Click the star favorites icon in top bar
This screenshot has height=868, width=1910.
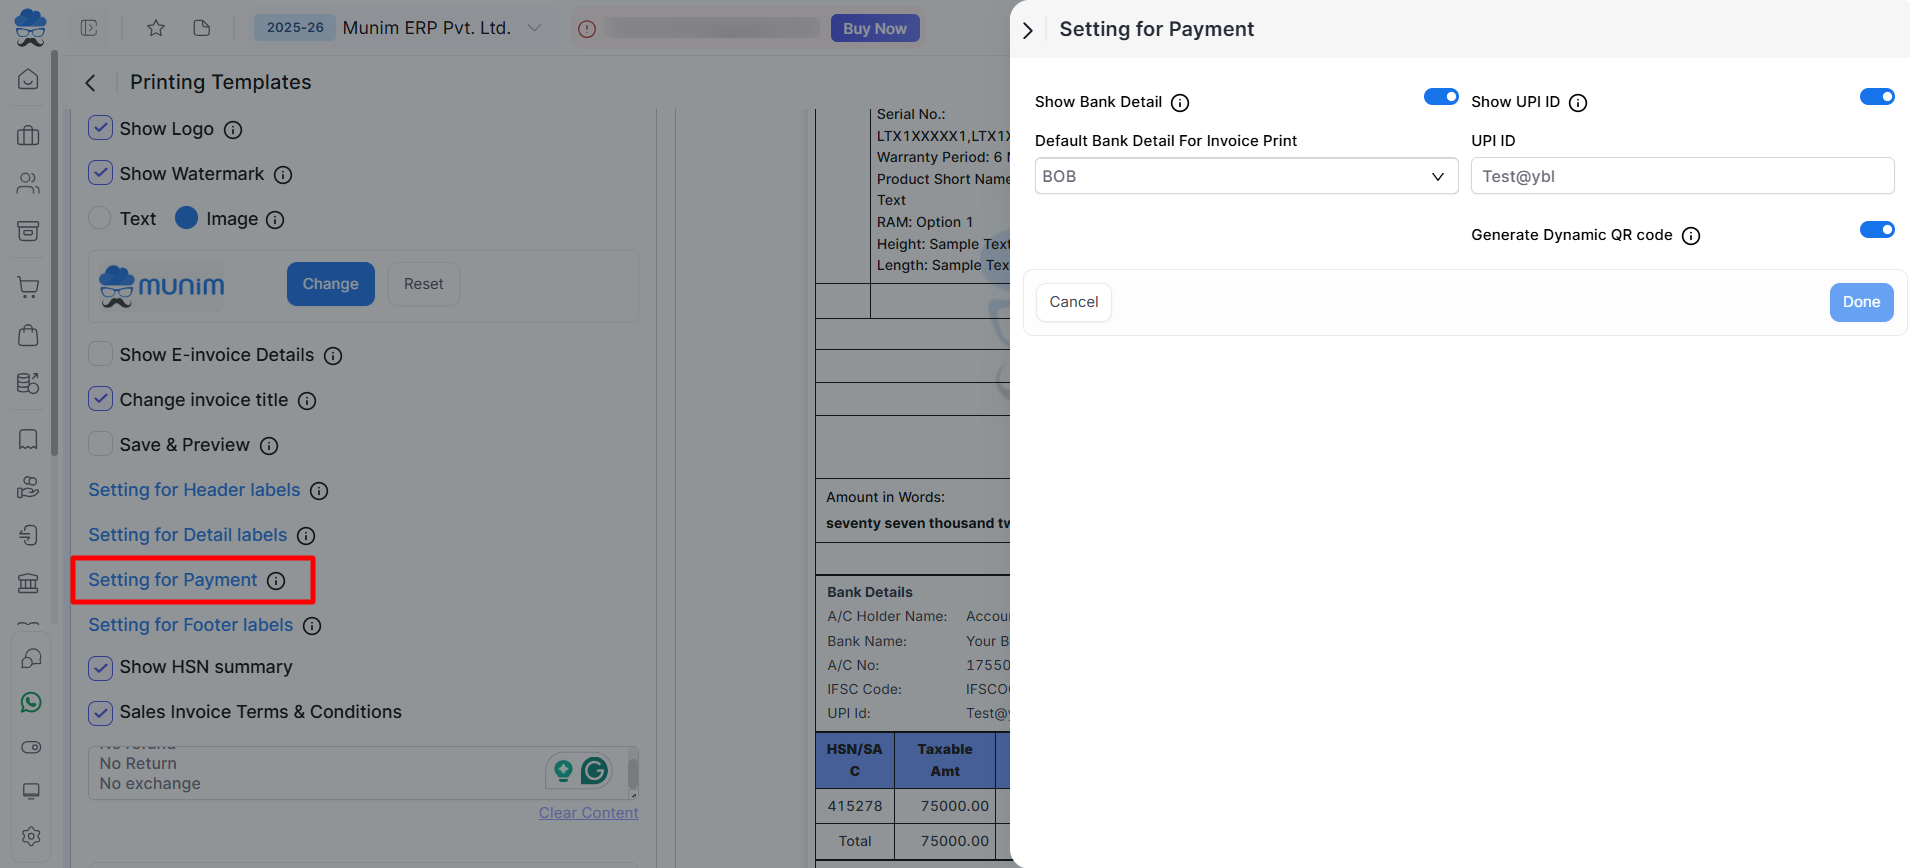[156, 28]
